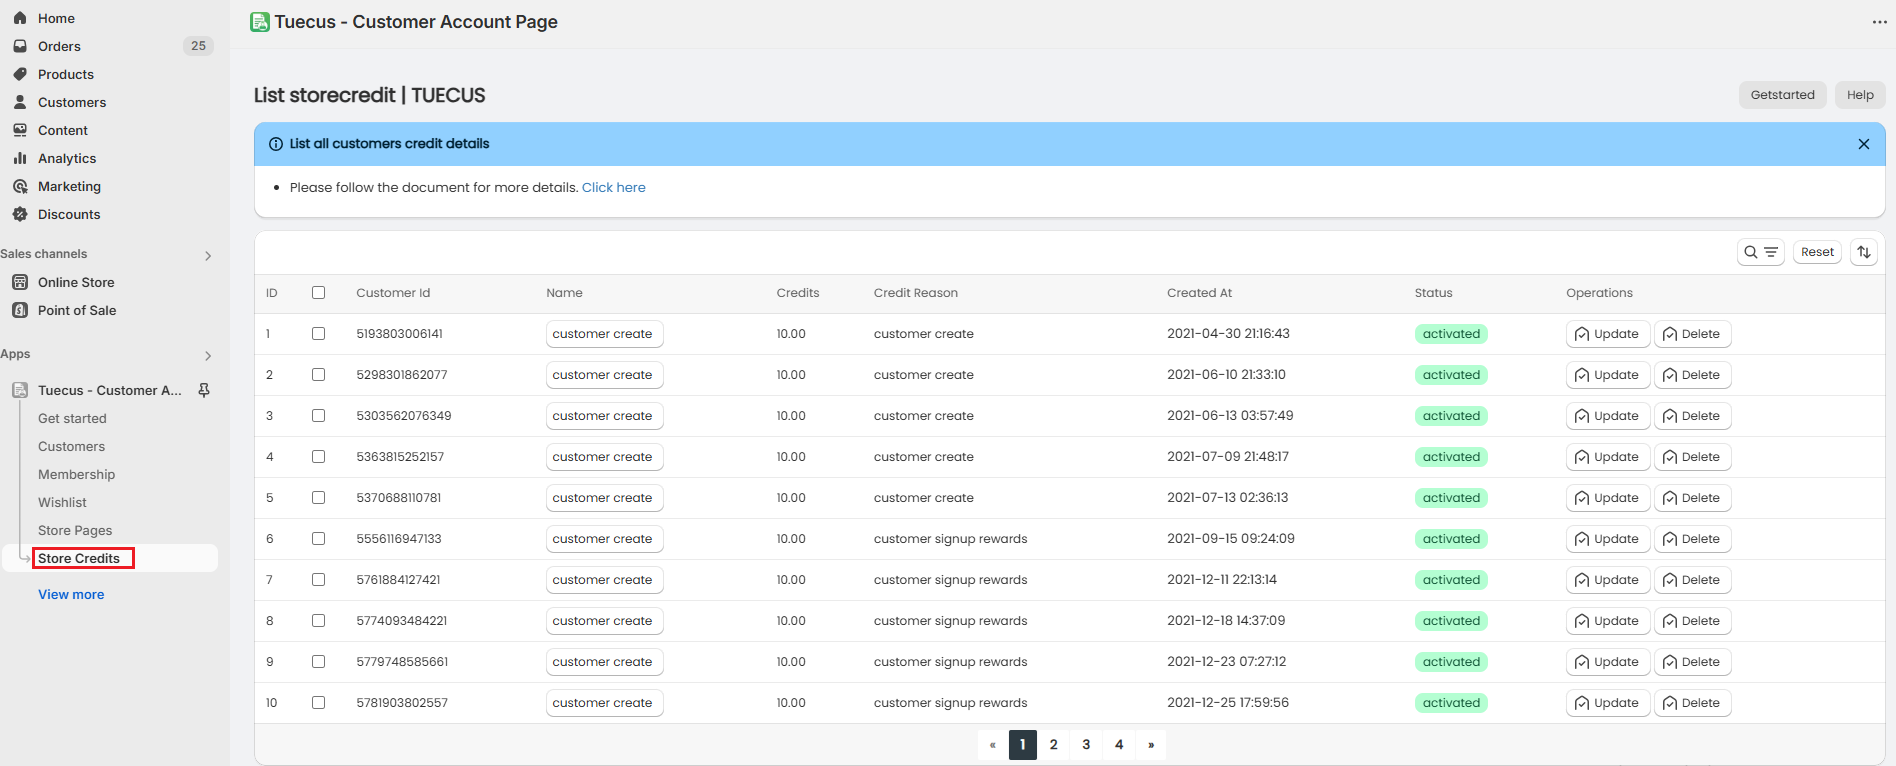Click activated status for row 9

(1451, 662)
